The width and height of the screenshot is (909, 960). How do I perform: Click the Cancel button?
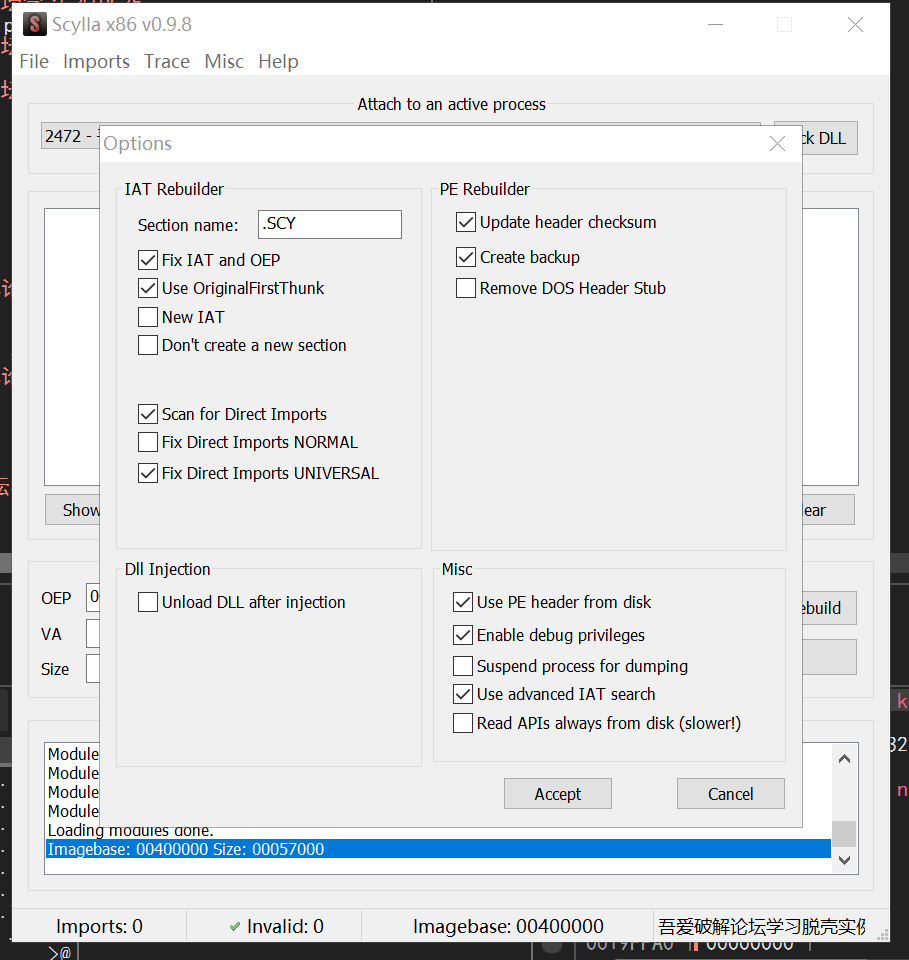(x=730, y=794)
